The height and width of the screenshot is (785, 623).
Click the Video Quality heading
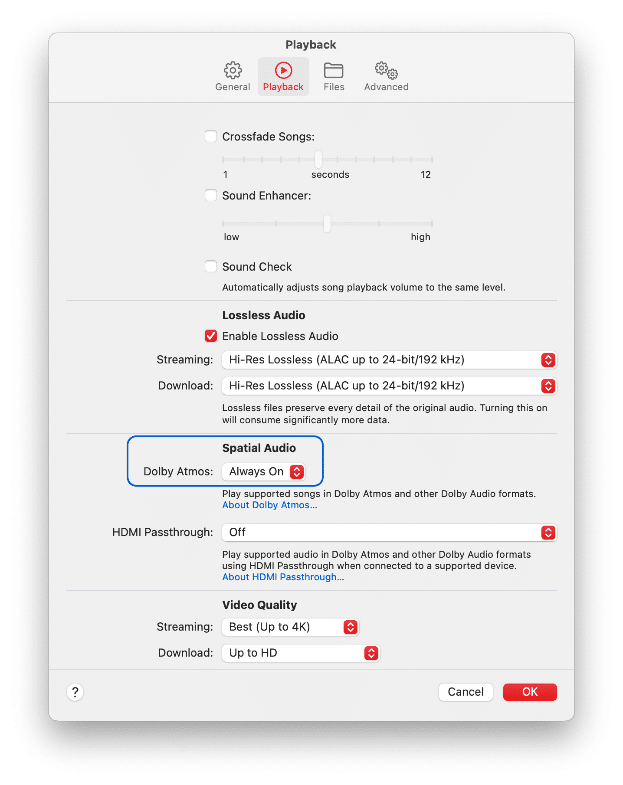[x=259, y=605]
